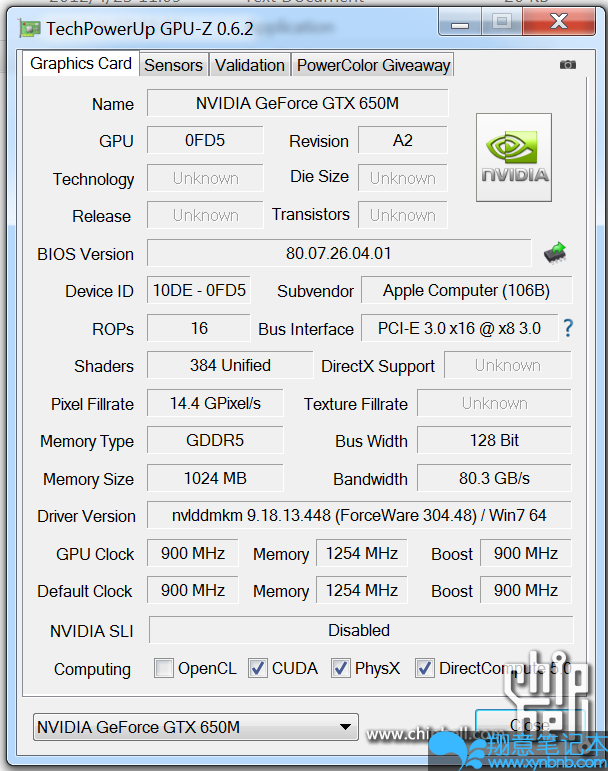Open the PowerColor Giveaway tab
The image size is (608, 771).
(373, 65)
